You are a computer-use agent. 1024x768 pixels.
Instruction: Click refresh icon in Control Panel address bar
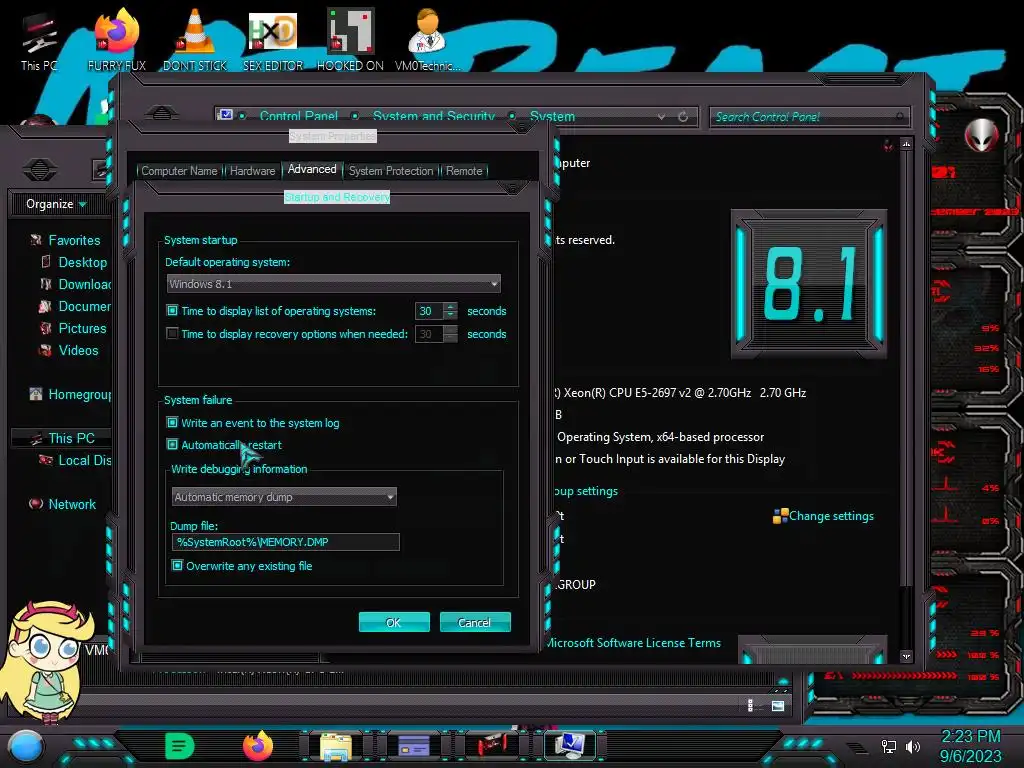(x=683, y=116)
